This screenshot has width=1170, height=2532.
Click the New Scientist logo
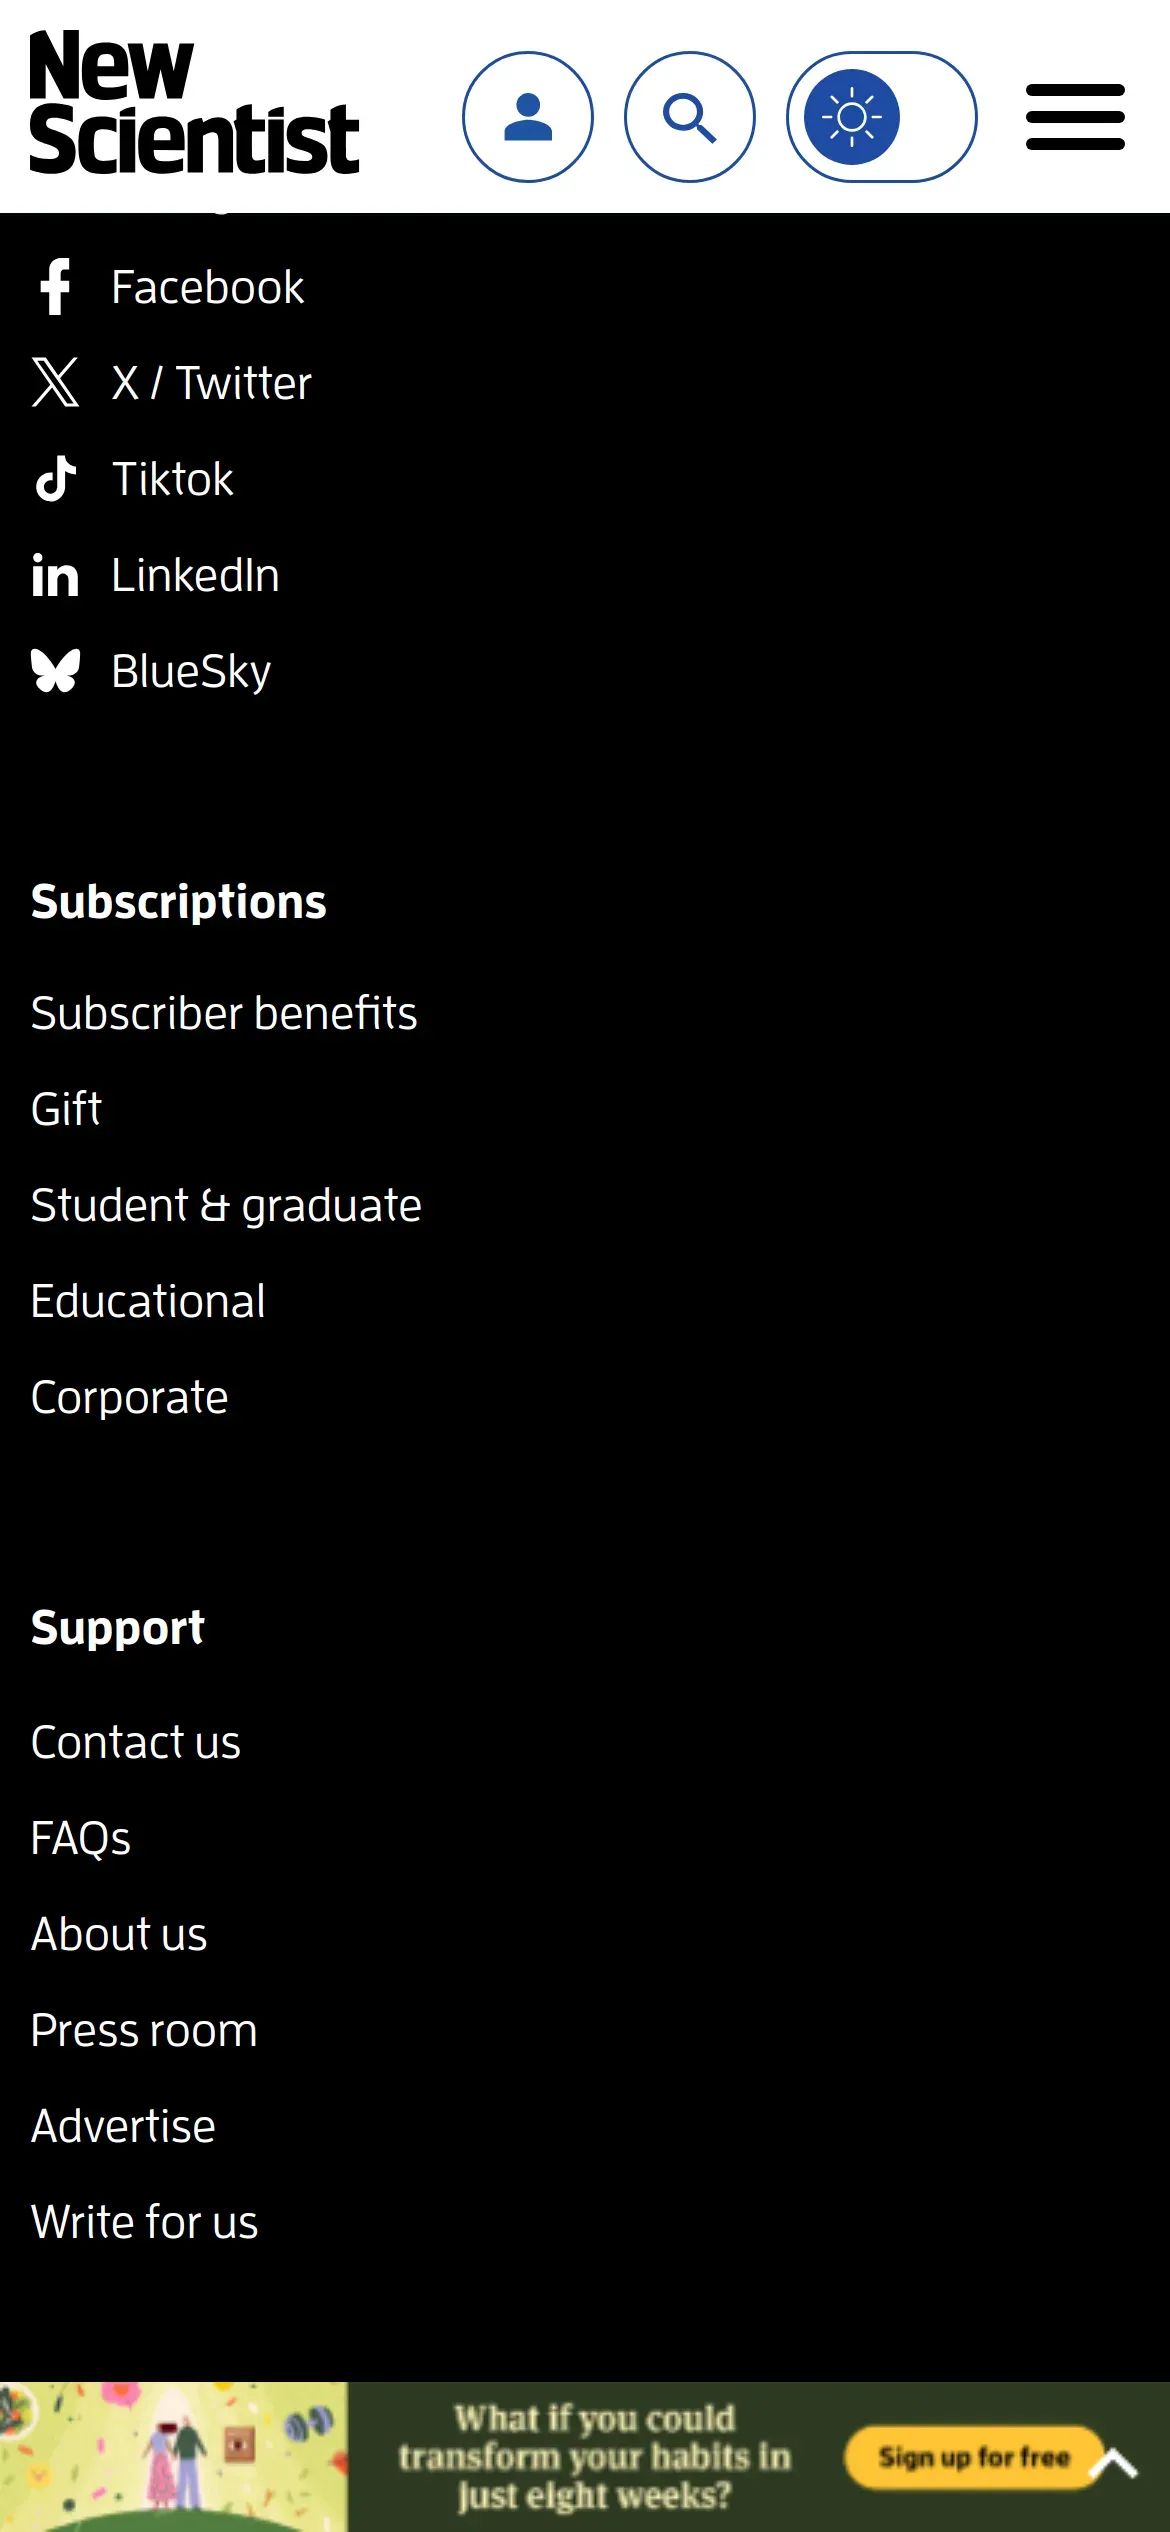(x=193, y=103)
